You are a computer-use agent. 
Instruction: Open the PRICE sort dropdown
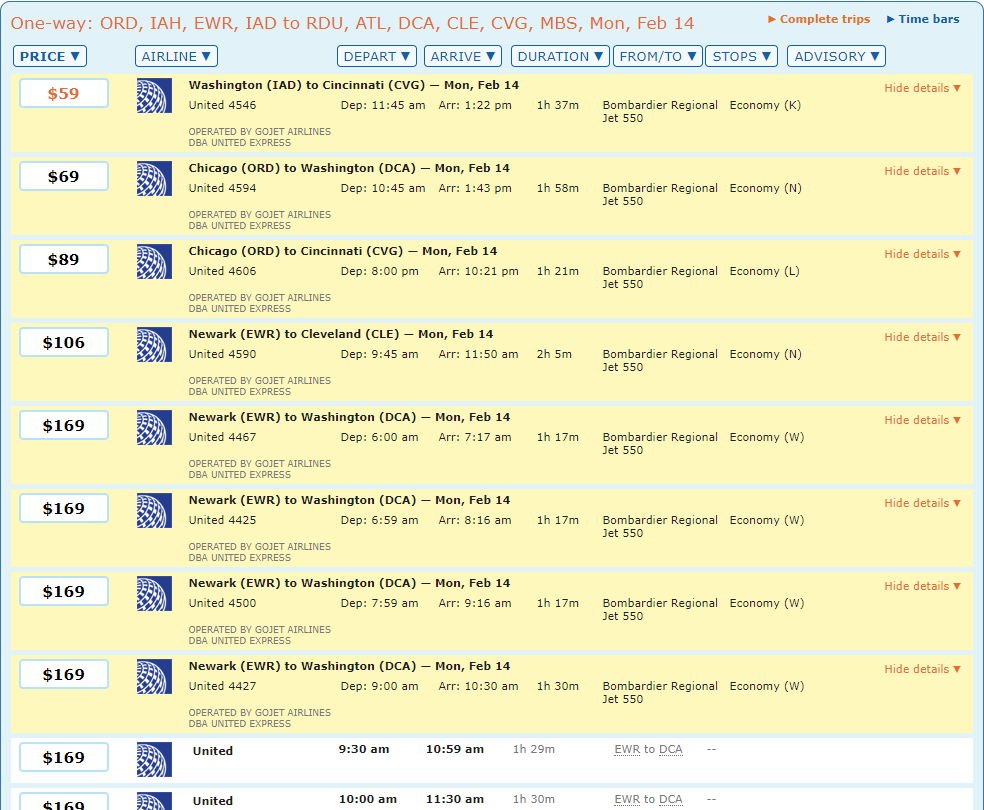[50, 56]
